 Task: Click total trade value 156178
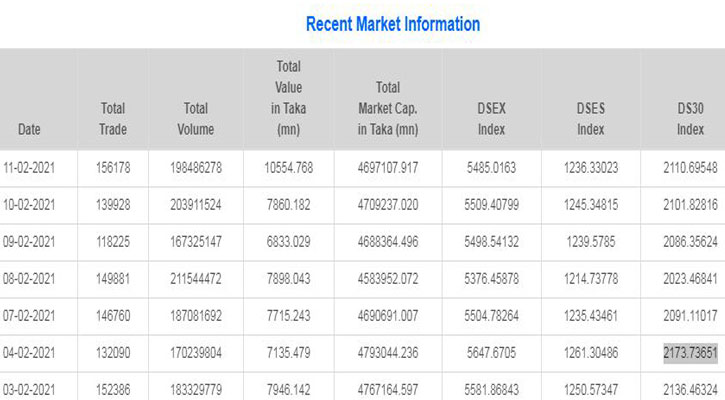tap(113, 168)
